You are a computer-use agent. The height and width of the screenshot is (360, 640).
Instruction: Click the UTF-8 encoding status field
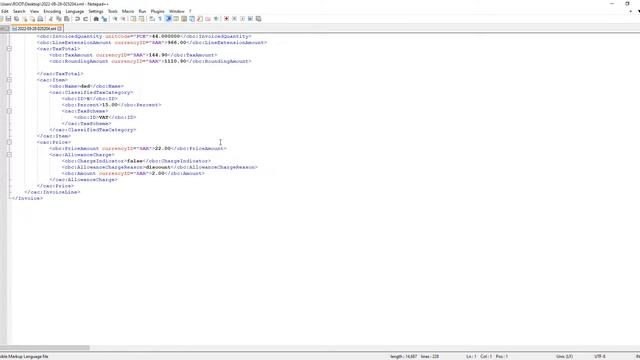click(600, 356)
